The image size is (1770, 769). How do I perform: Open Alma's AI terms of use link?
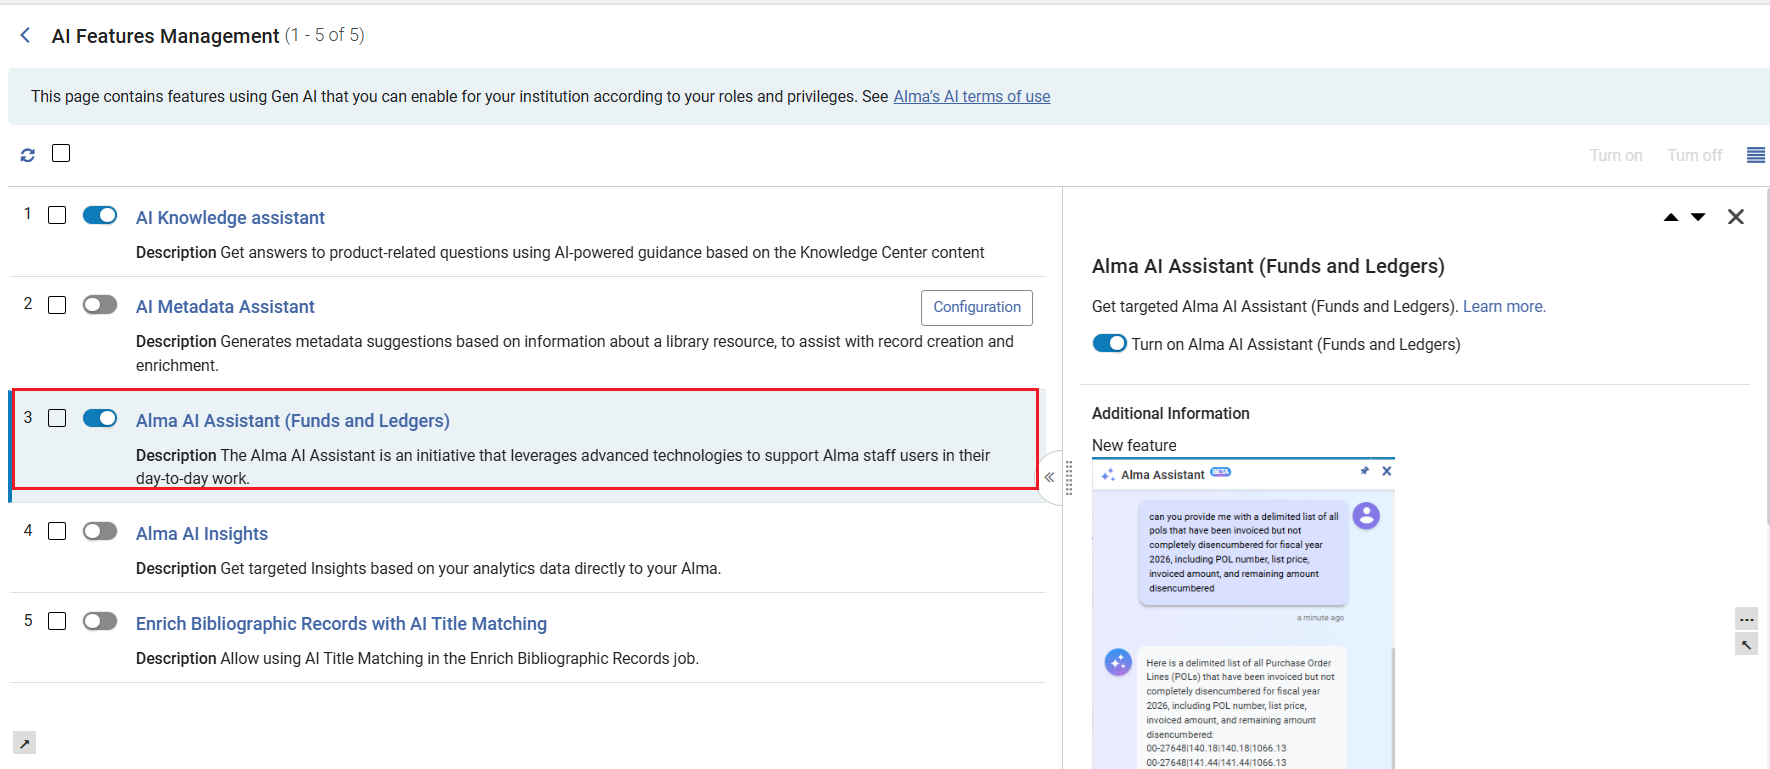click(x=971, y=96)
